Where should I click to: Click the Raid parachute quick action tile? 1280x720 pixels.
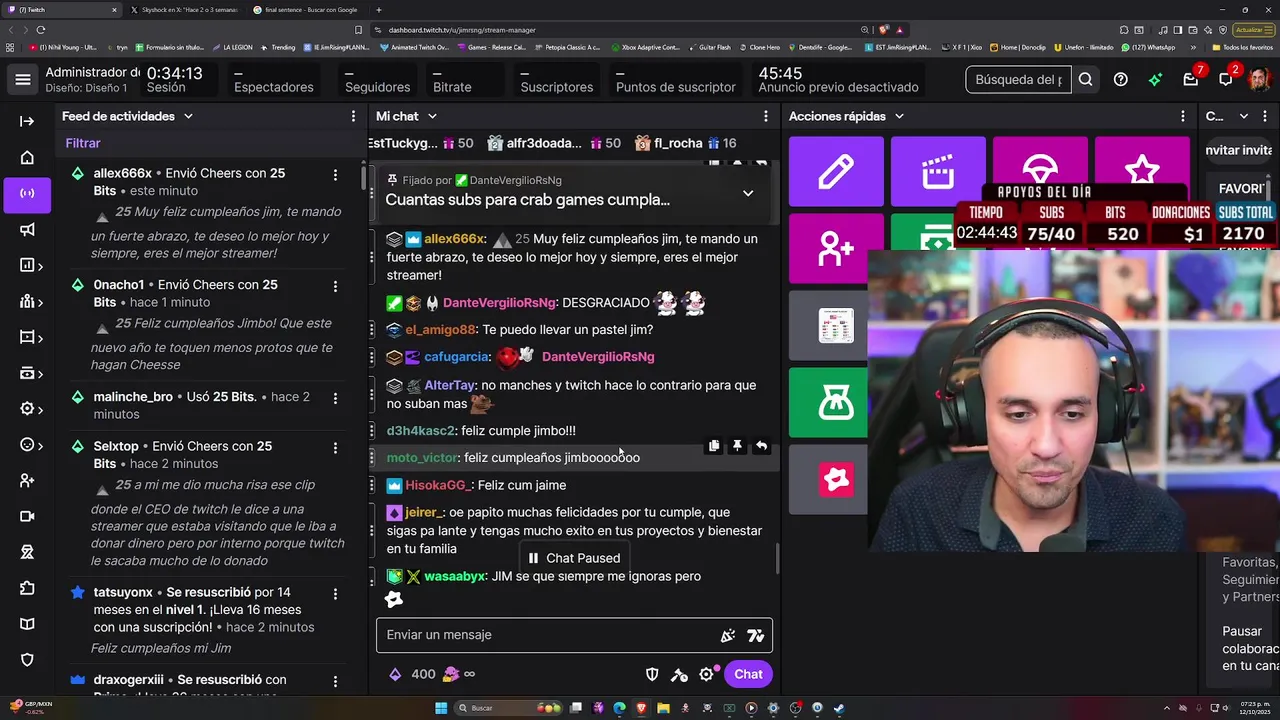pos(1040,167)
